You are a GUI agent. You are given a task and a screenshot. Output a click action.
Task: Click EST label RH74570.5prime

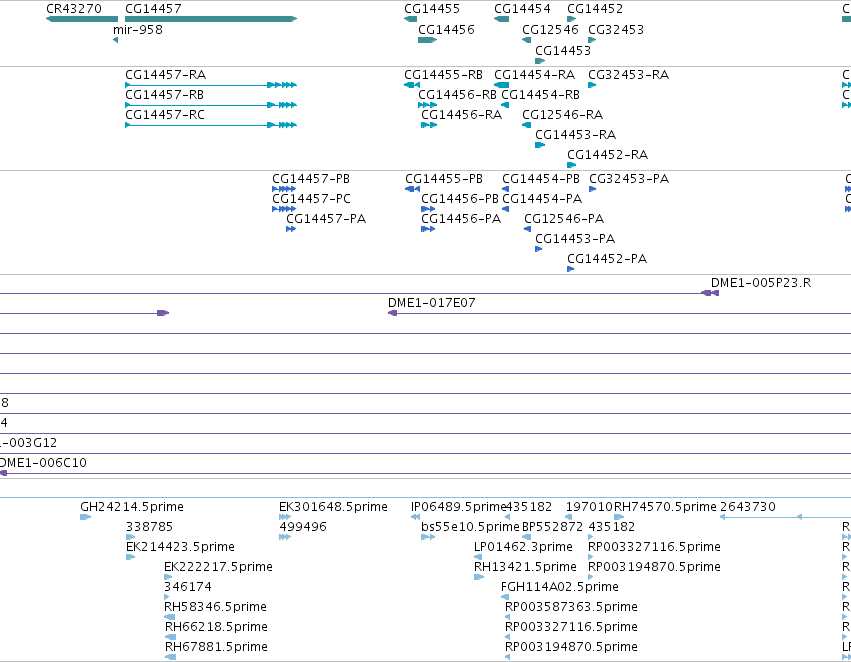[665, 507]
